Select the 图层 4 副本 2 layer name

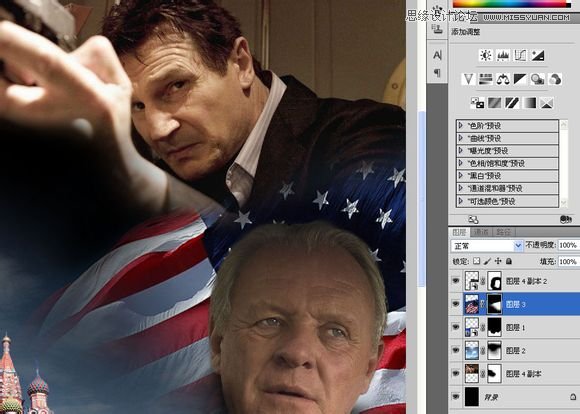(526, 281)
